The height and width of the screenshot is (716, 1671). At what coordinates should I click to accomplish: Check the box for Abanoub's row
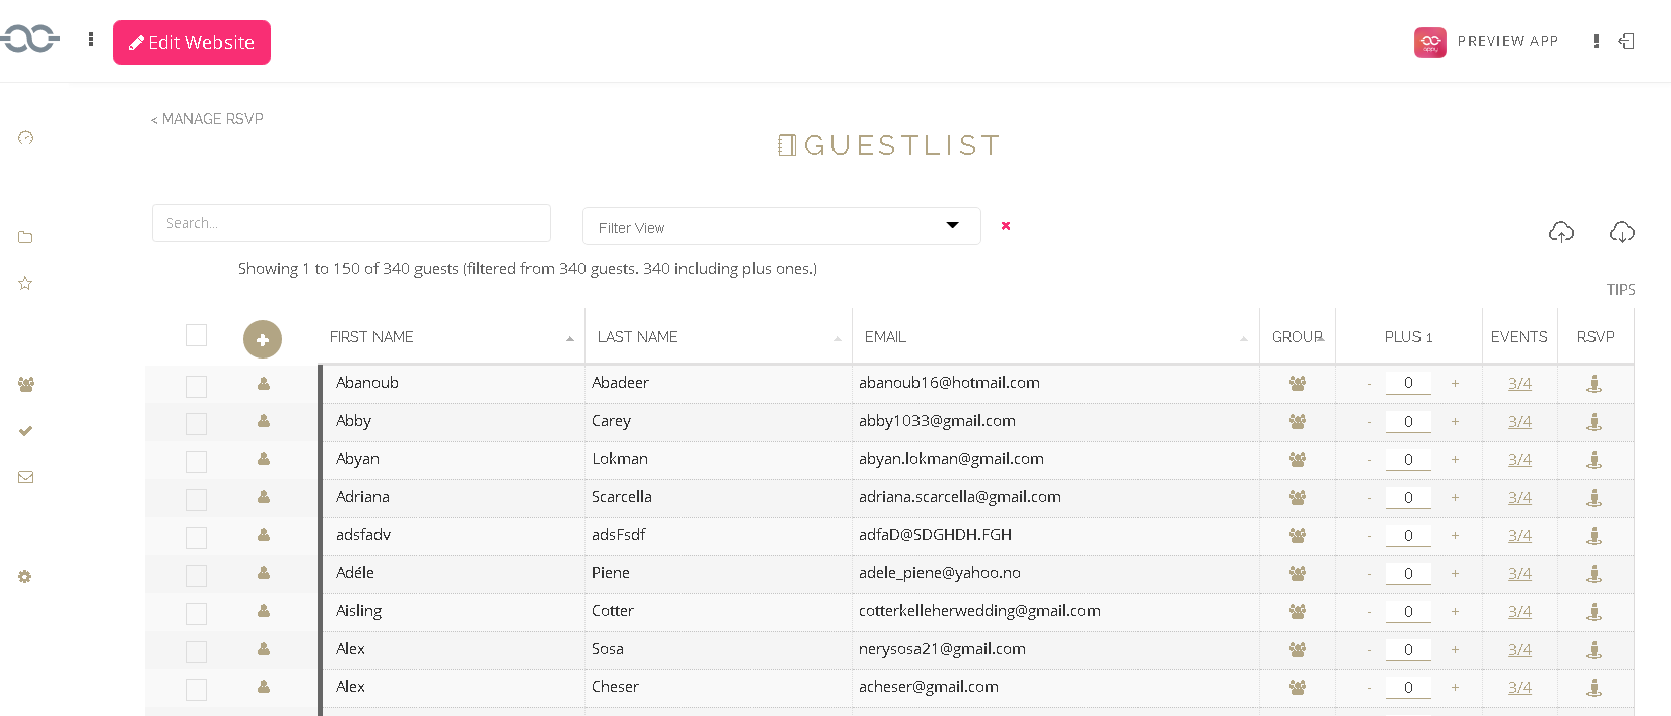196,386
